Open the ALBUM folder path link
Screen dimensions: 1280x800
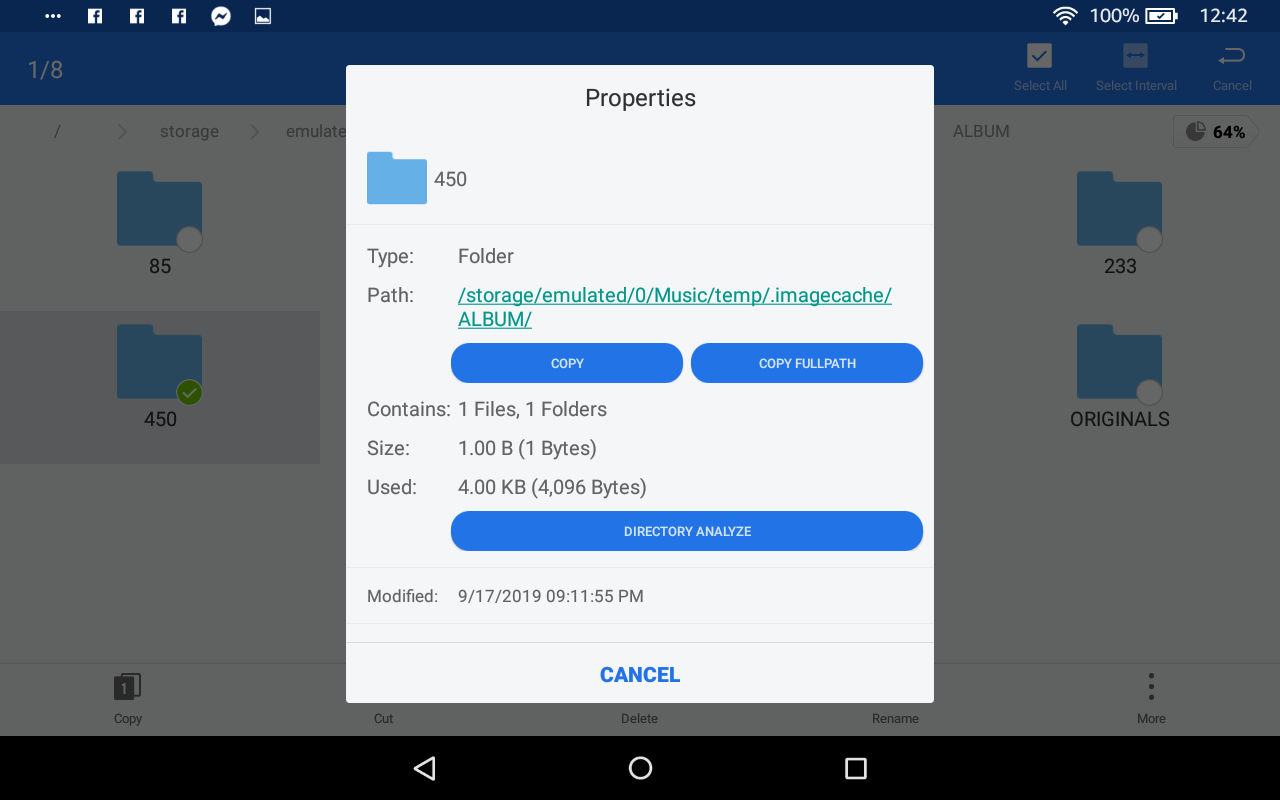click(674, 307)
